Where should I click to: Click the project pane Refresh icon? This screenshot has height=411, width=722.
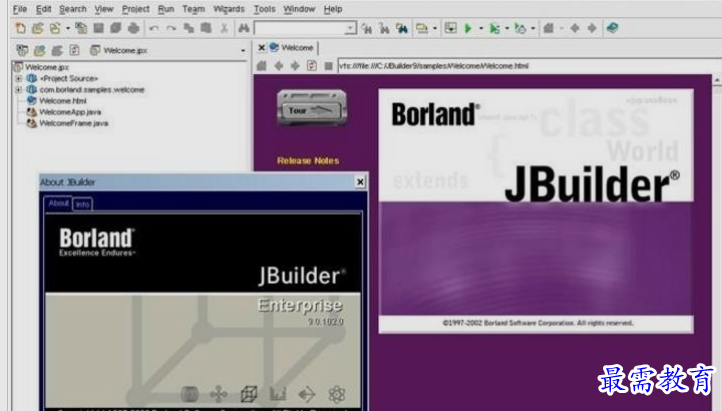point(75,50)
